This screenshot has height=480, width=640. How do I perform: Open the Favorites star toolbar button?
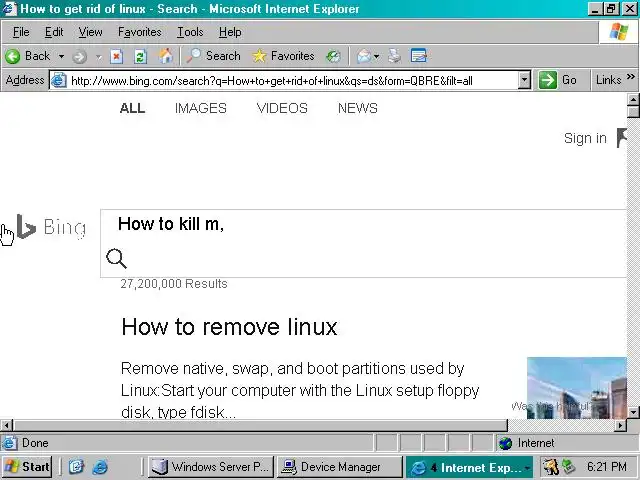[x=283, y=56]
